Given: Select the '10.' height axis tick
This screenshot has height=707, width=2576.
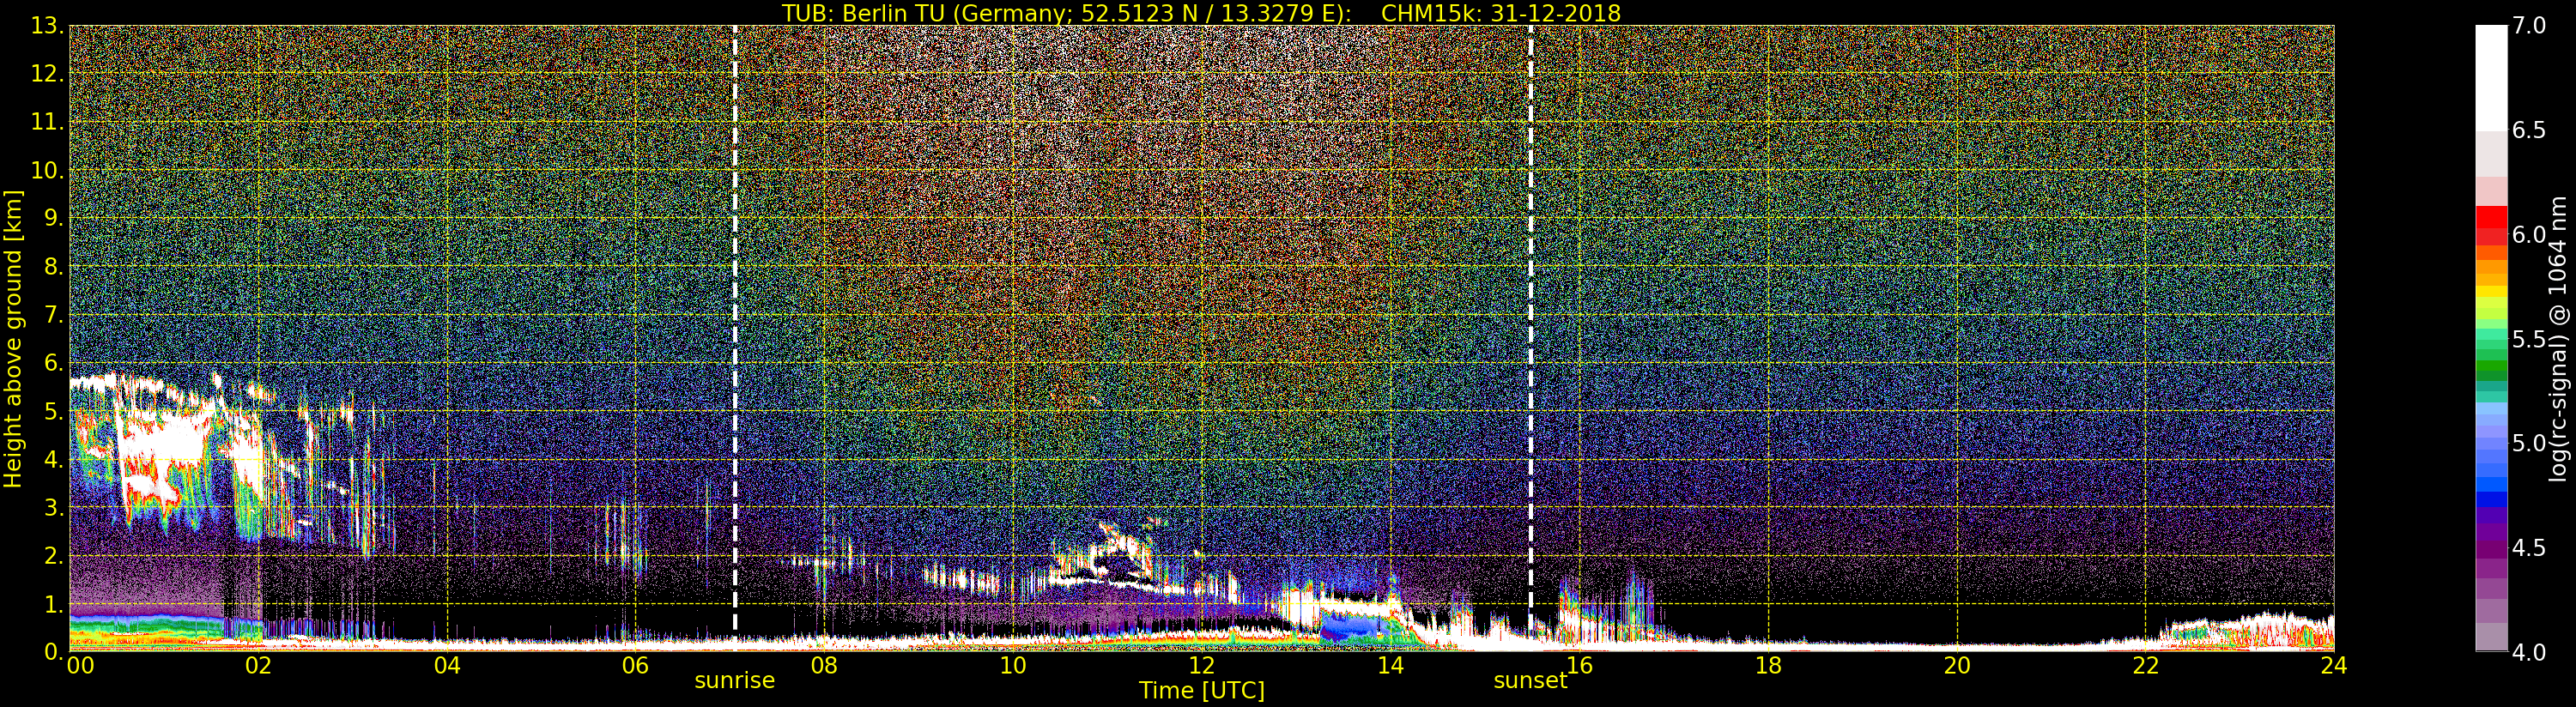Looking at the screenshot, I should (x=46, y=170).
